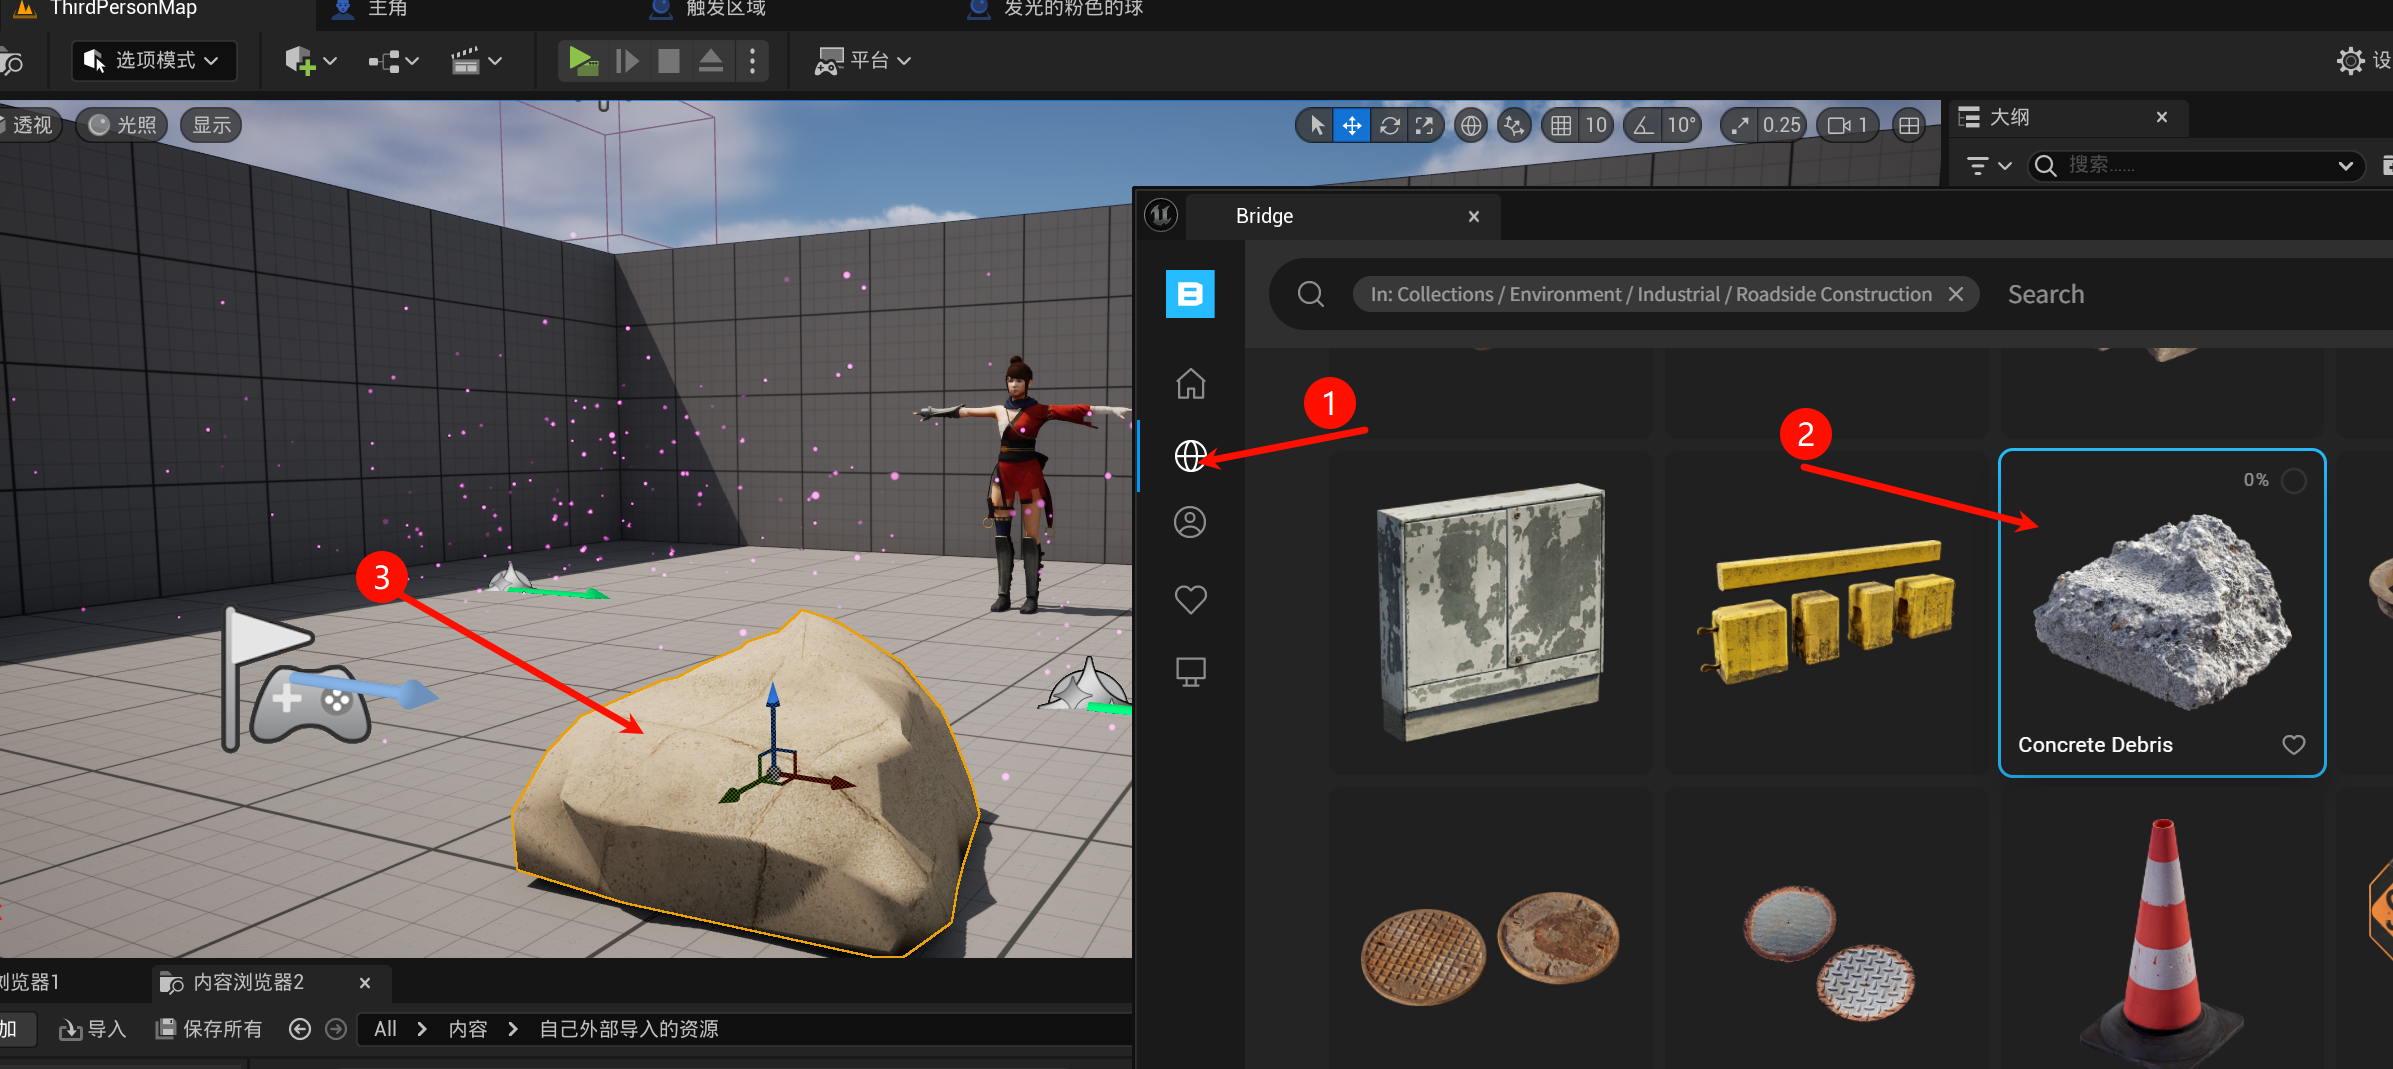Open the add content cube dropdown
The image size is (2393, 1069).
310,61
